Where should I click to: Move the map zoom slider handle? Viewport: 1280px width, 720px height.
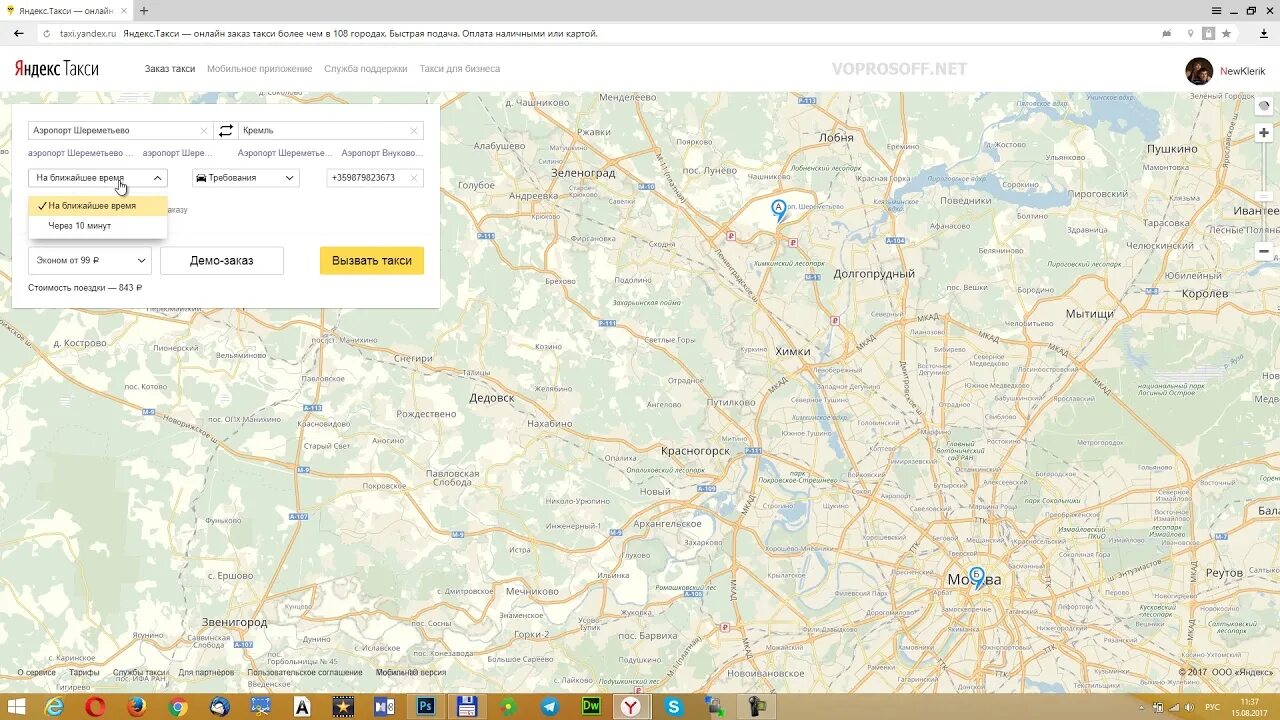[x=1264, y=196]
